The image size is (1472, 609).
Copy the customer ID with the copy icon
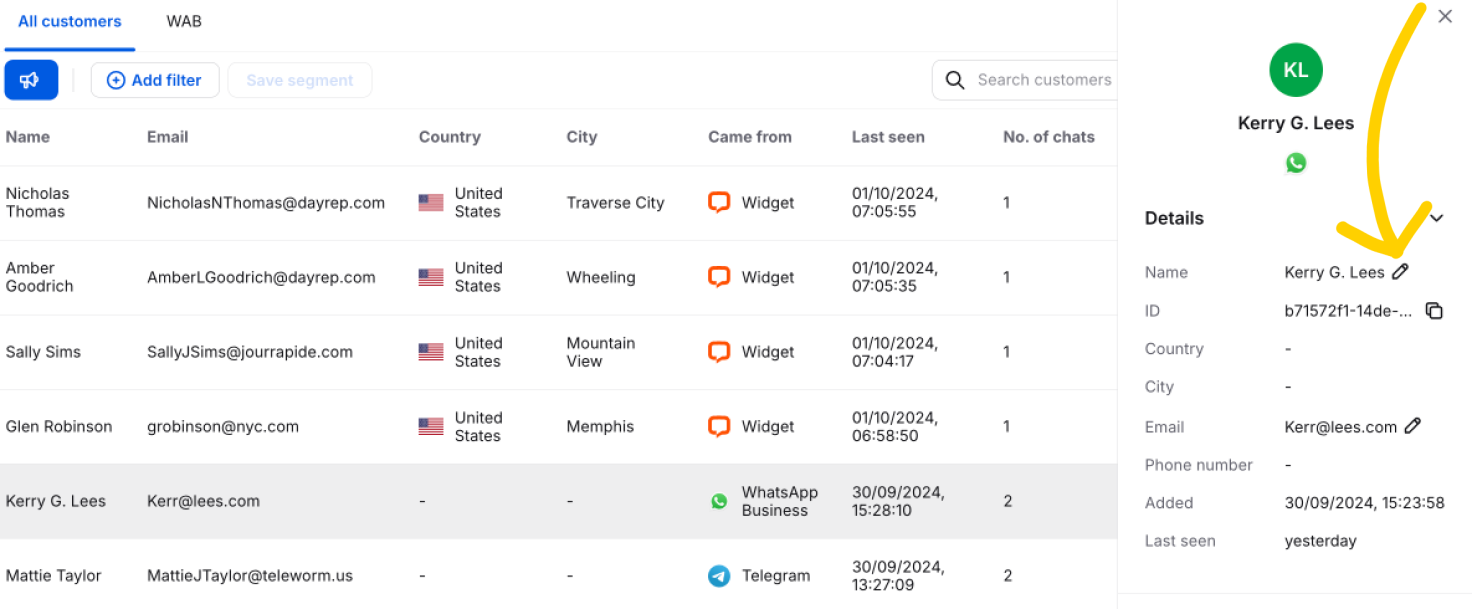coord(1434,311)
